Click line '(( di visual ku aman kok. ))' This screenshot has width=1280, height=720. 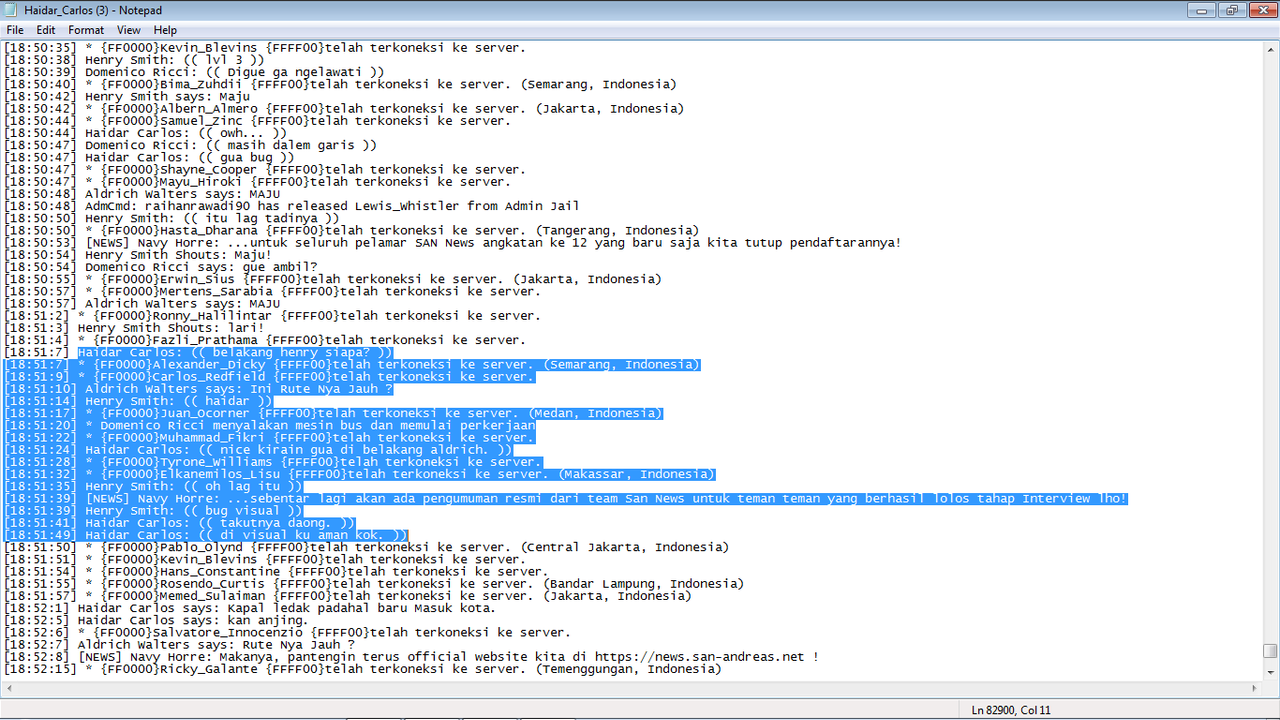click(x=206, y=535)
